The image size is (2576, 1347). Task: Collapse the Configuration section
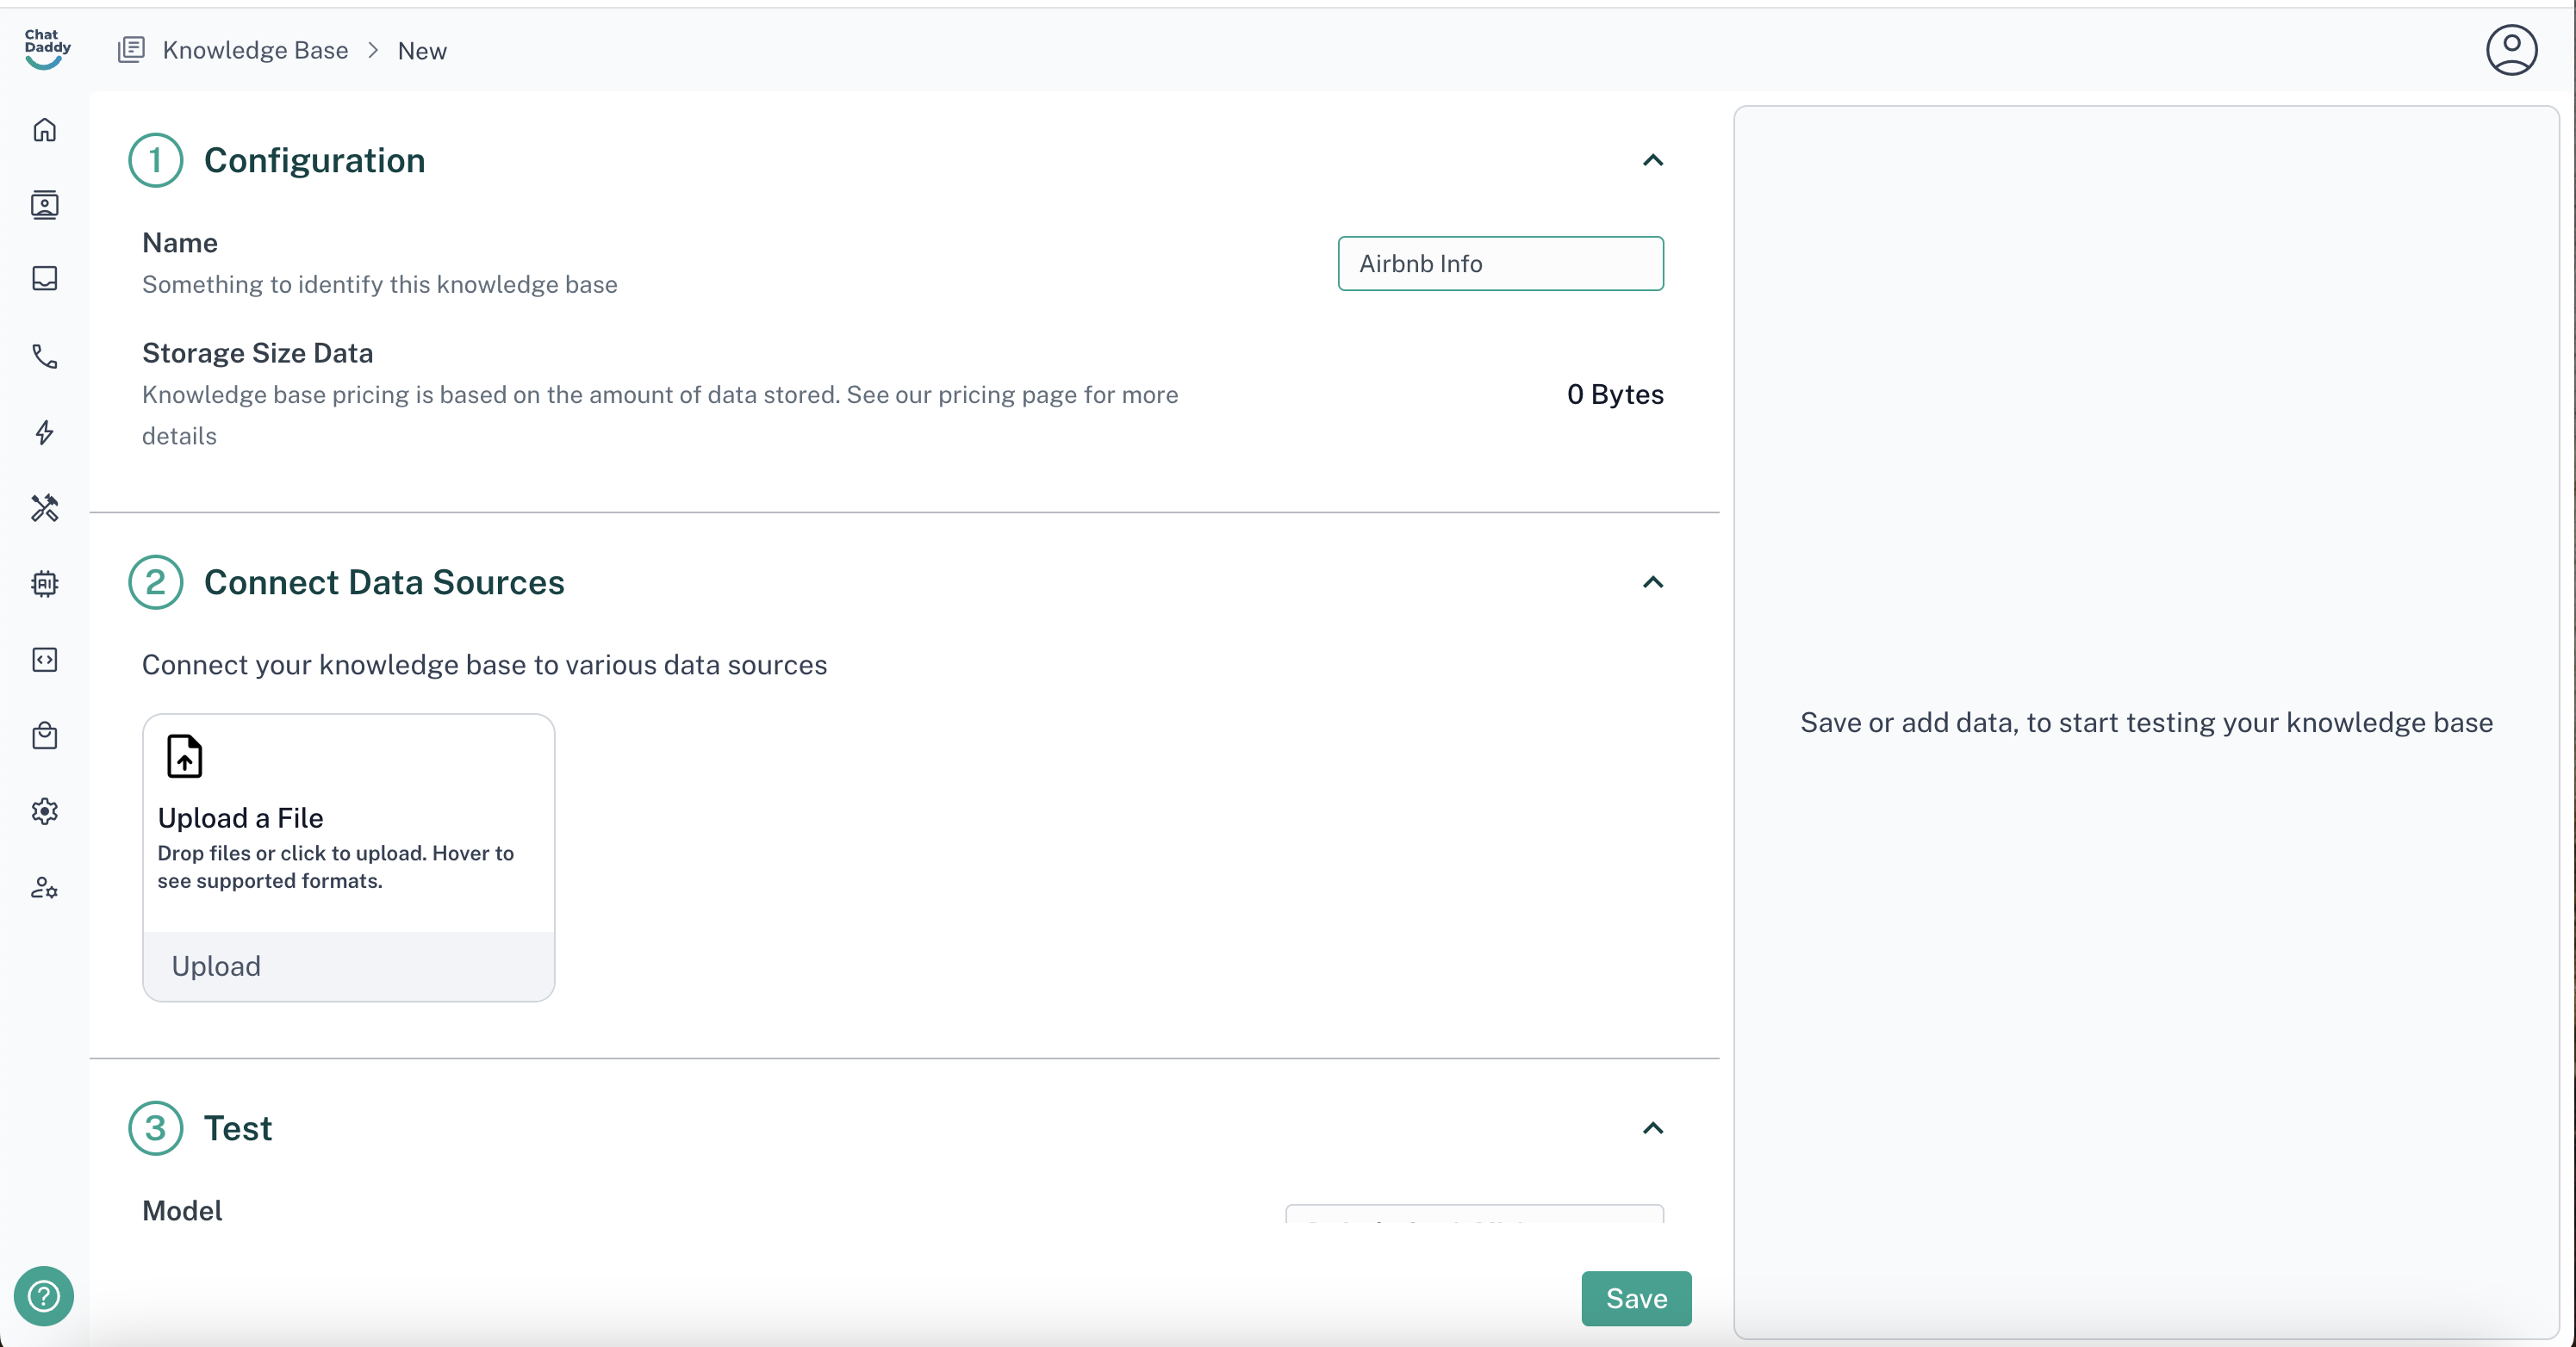click(x=1652, y=160)
